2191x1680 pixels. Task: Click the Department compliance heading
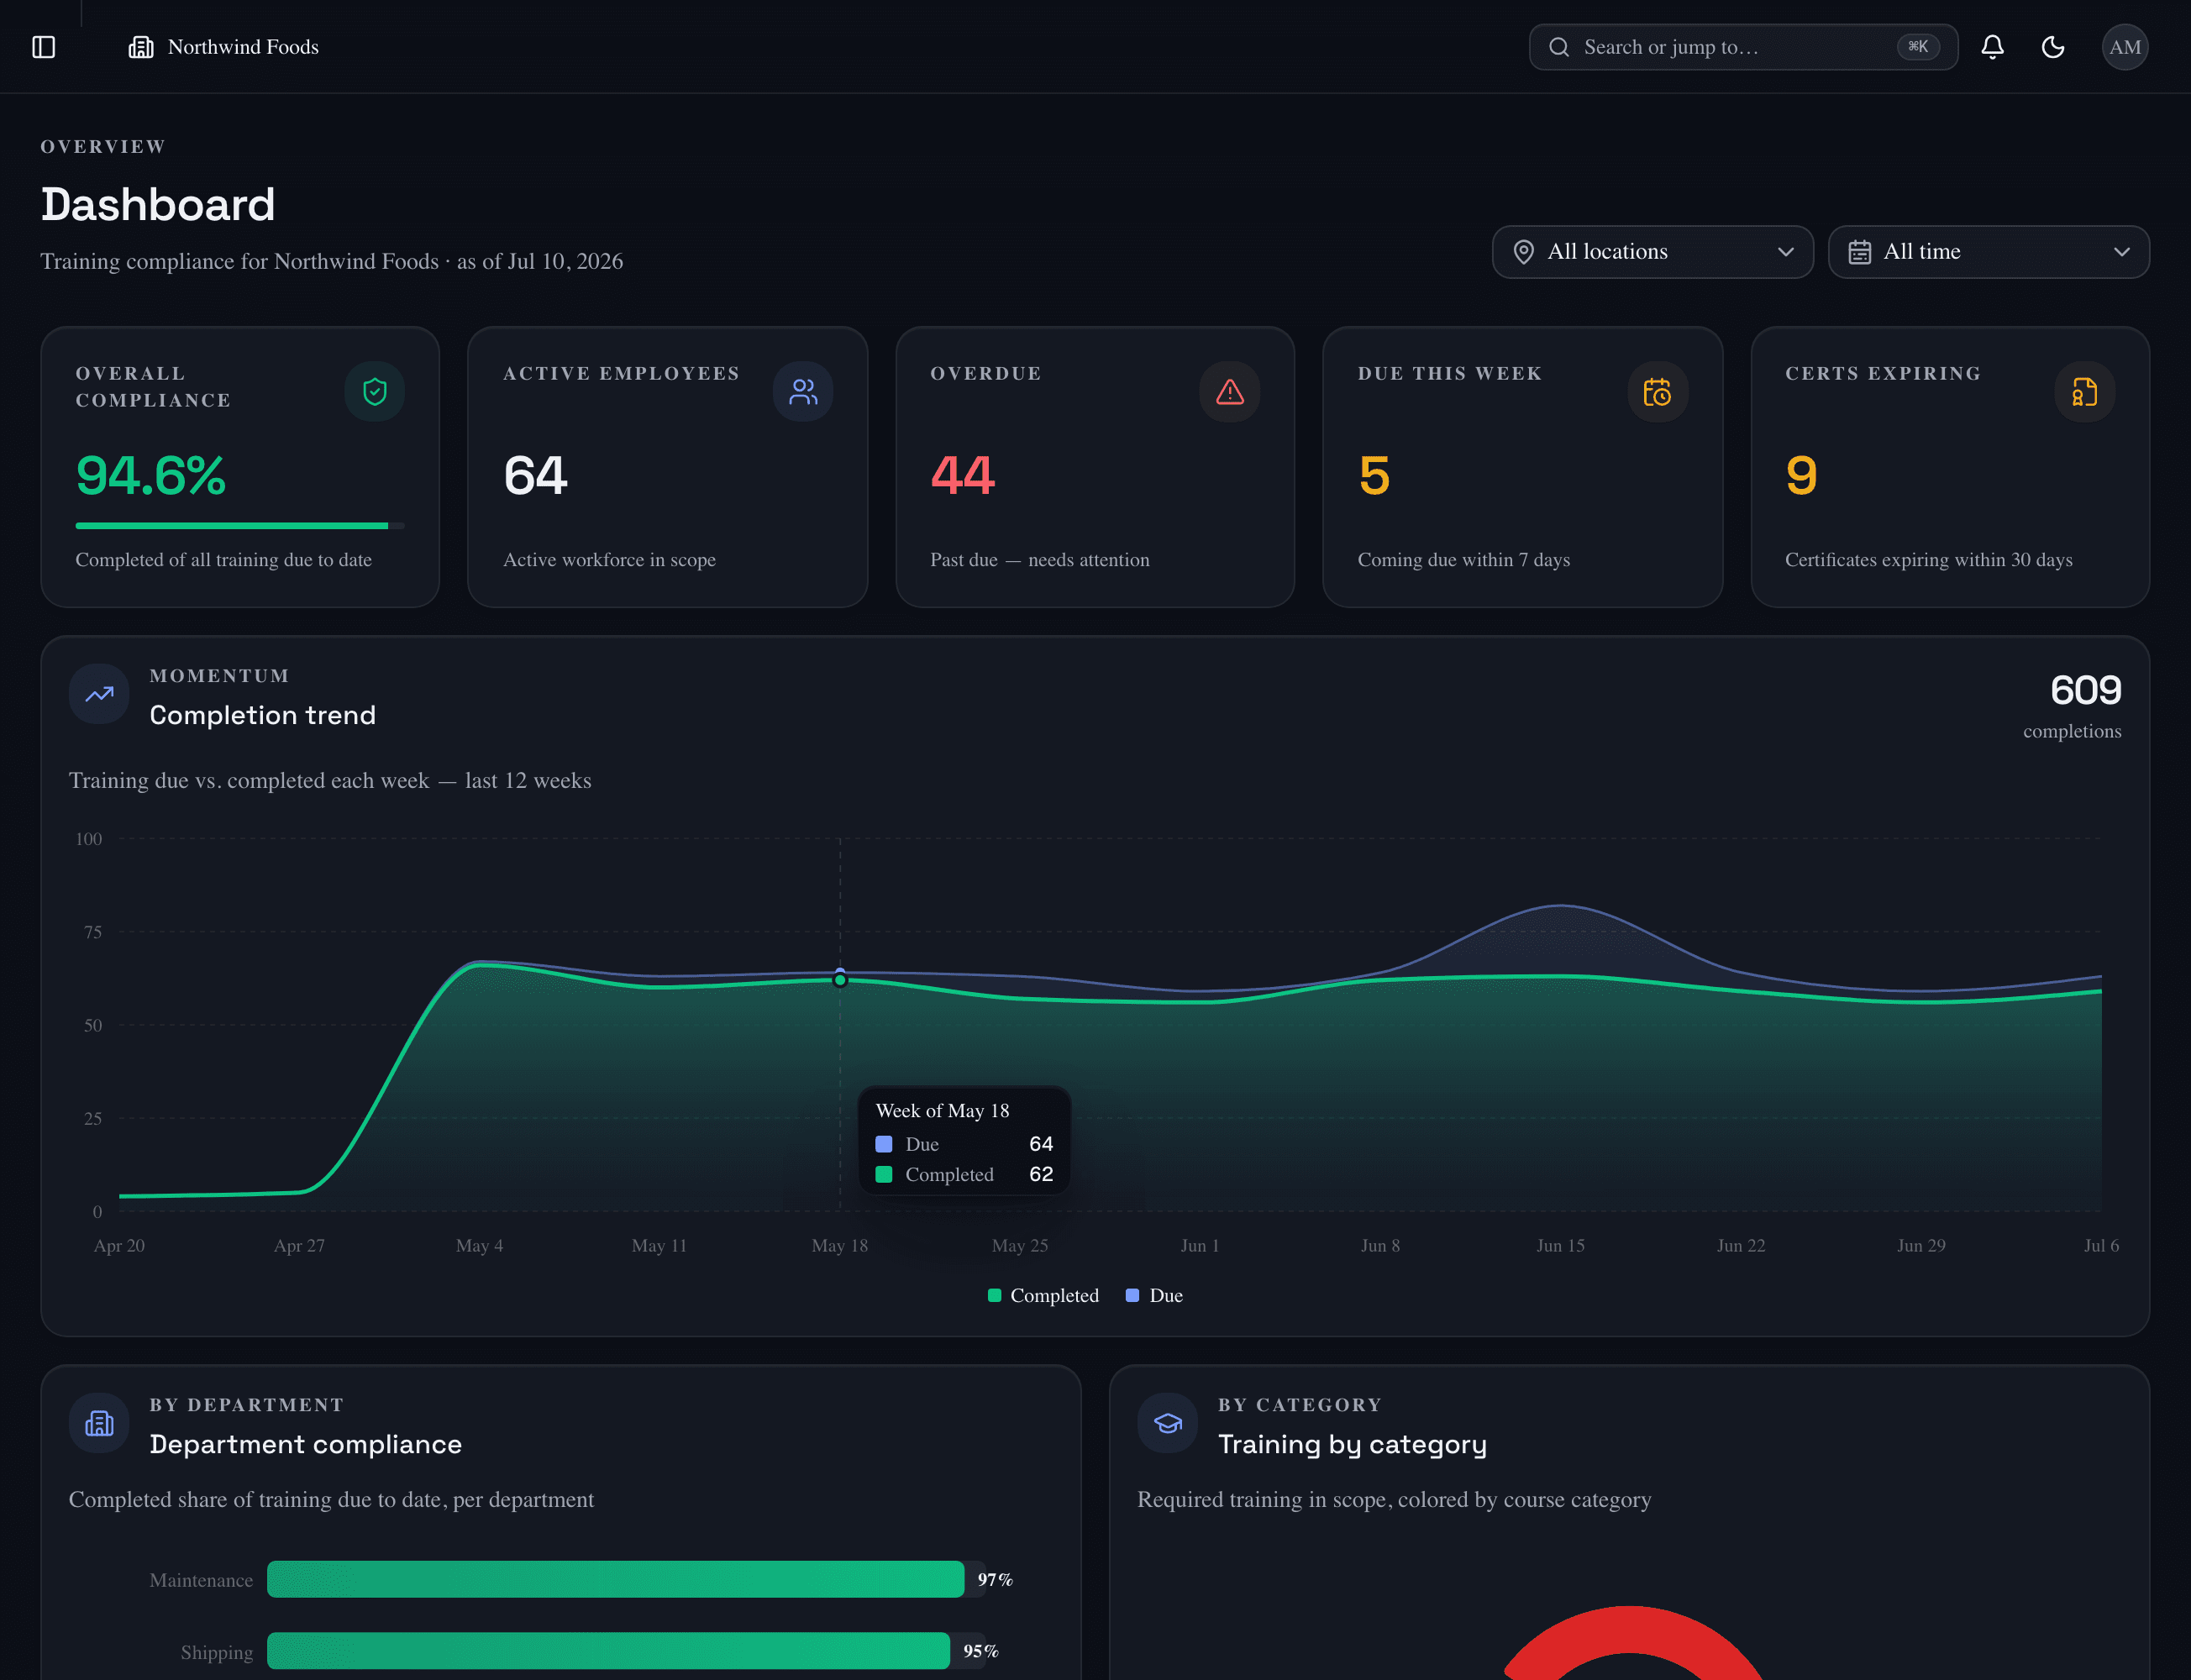click(306, 1444)
